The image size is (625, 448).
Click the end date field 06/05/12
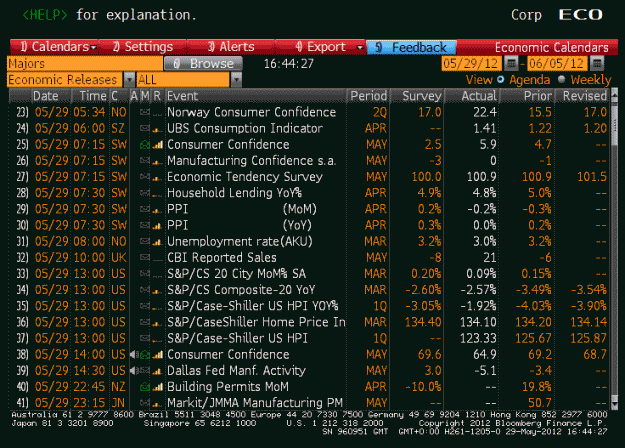pos(557,63)
